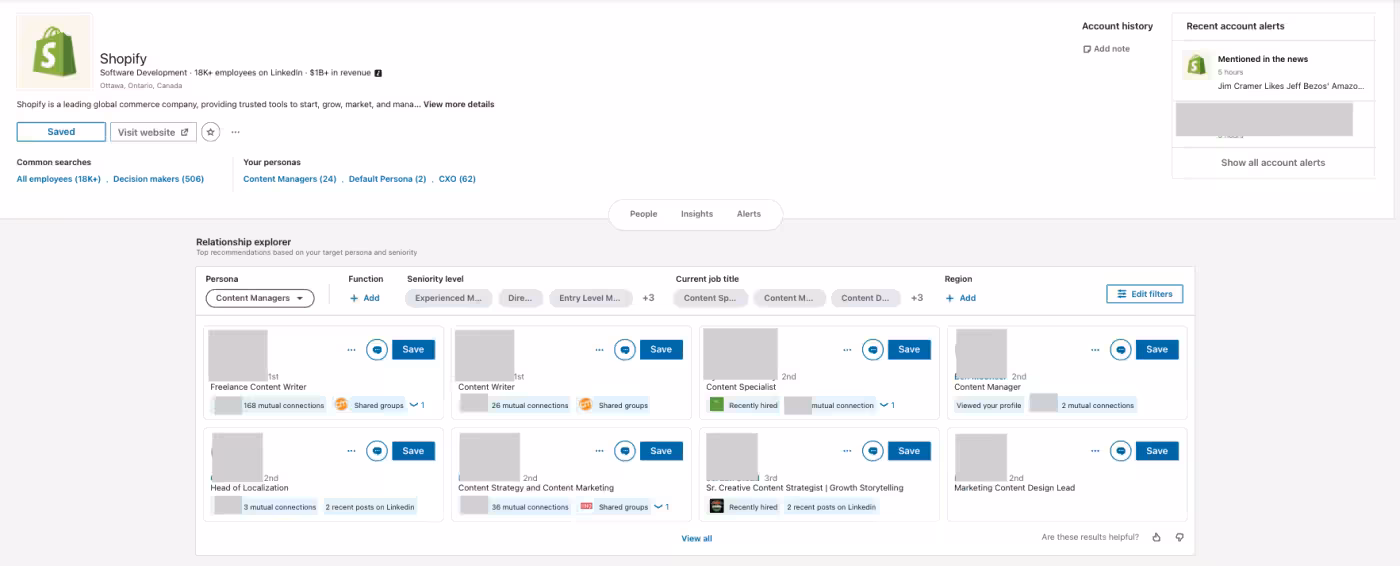Open more options for Content Manager lead

1095,350
